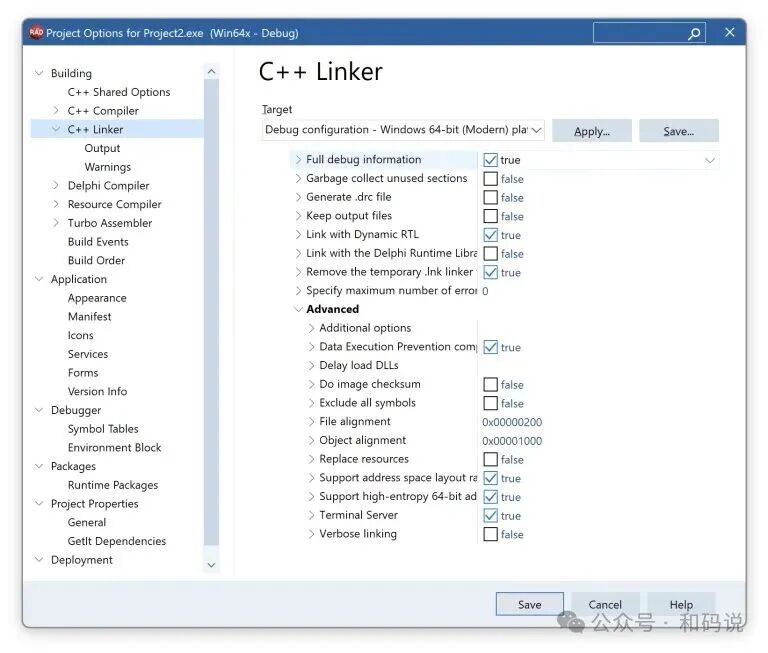Image resolution: width=768 pixels, height=653 pixels.
Task: Open the Manifest page
Action: 90,316
